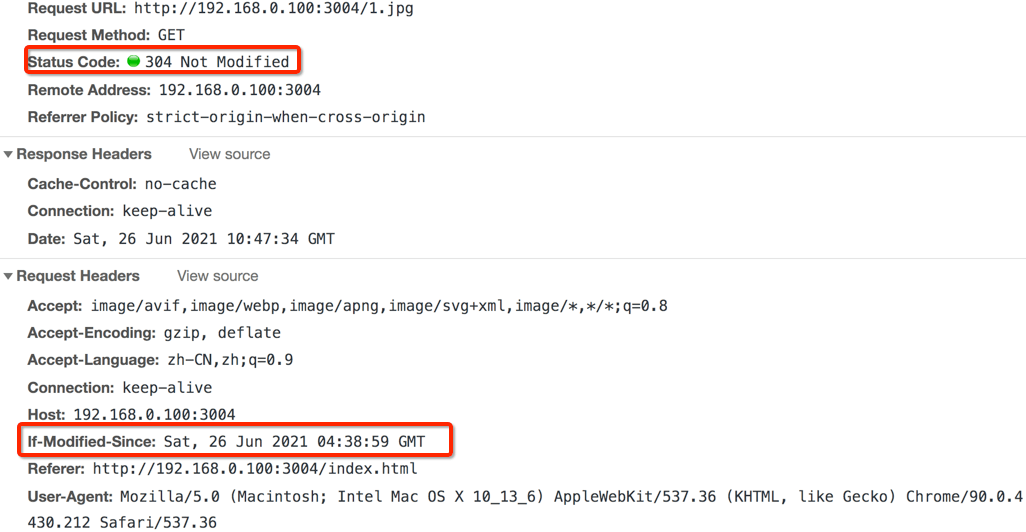Click the Accept-Language zh-CN value
The height and width of the screenshot is (532, 1026).
pyautogui.click(x=228, y=360)
